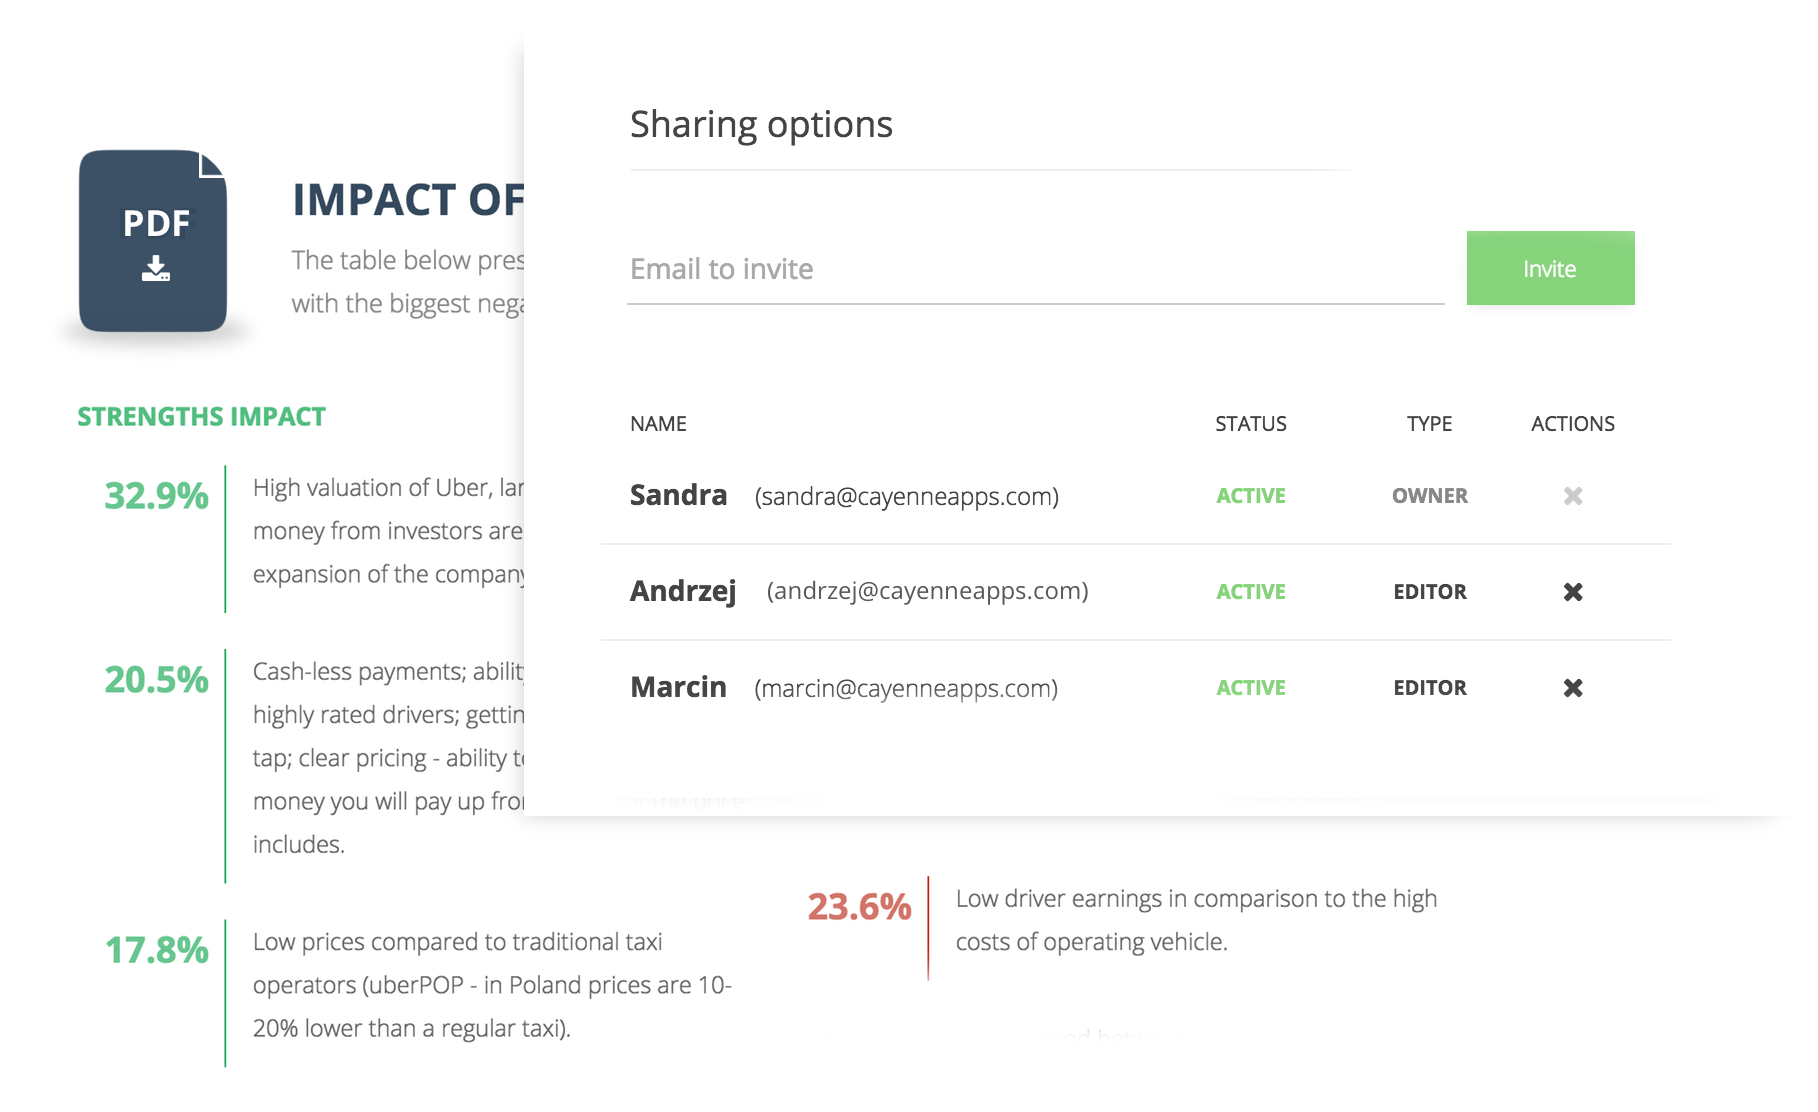
Task: Click Andrzej's ACTIVE status
Action: click(x=1250, y=592)
